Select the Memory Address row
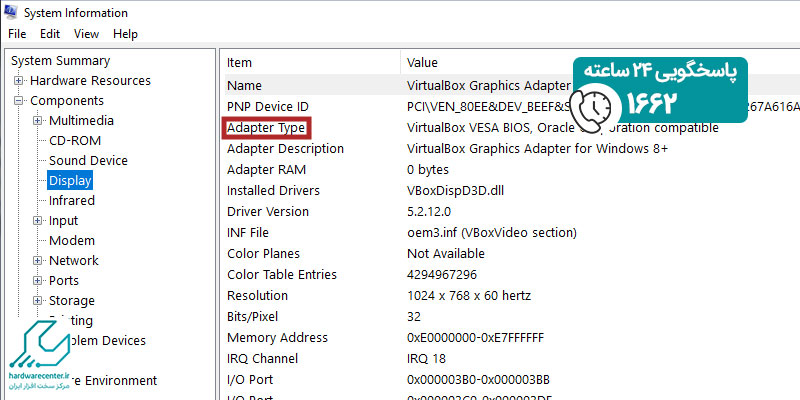Screen dimensions: 800x400 pos(512,337)
